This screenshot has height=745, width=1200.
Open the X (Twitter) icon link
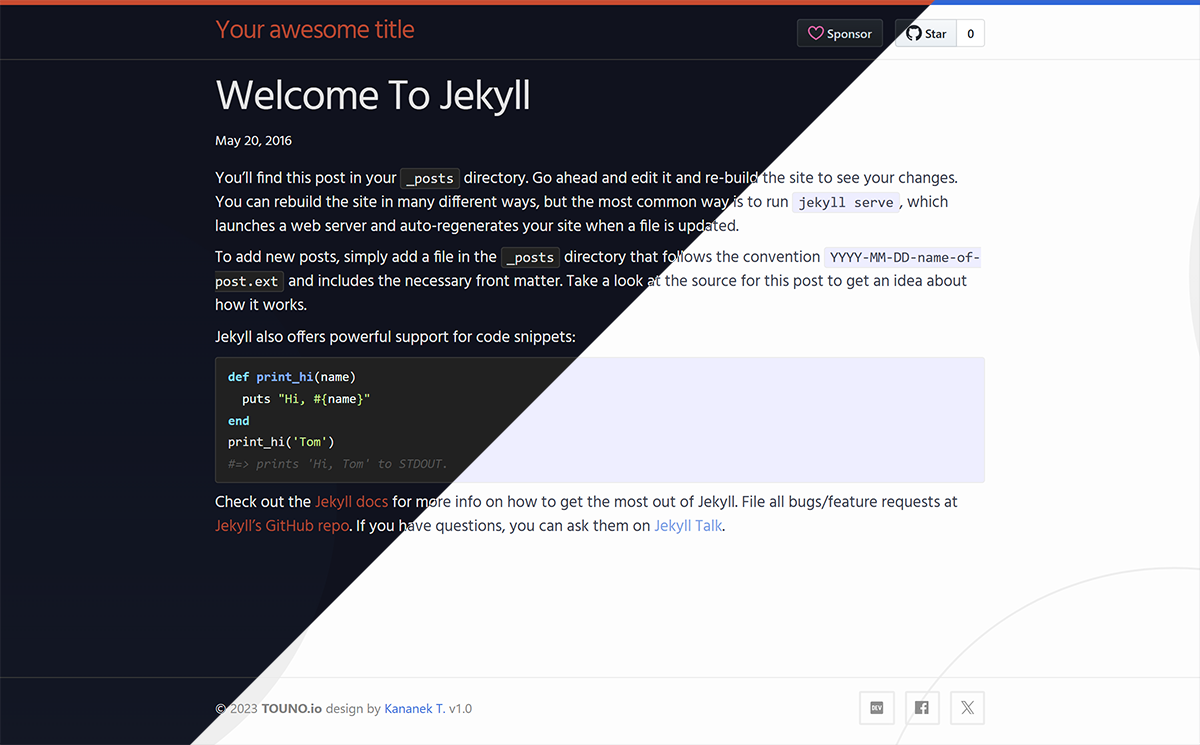coord(967,708)
